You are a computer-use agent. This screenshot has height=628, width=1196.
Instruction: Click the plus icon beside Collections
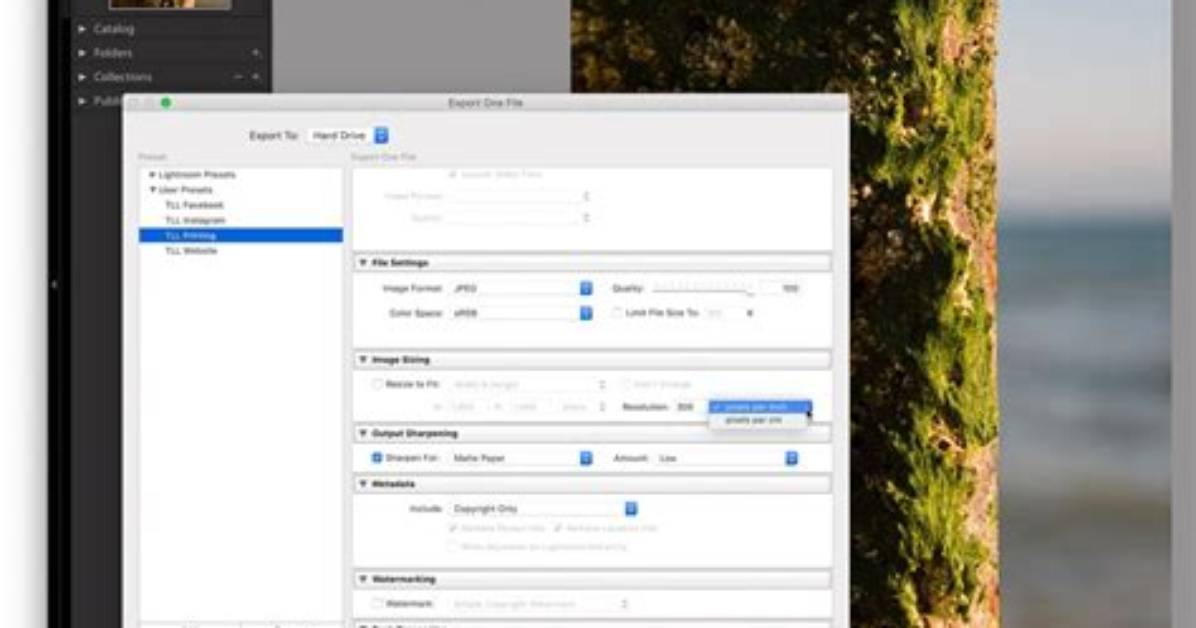(256, 77)
